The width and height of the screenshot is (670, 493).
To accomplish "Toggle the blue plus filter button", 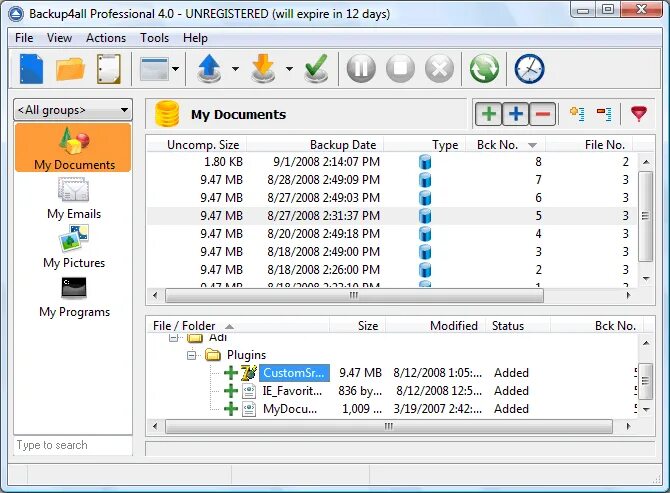I will [x=516, y=114].
